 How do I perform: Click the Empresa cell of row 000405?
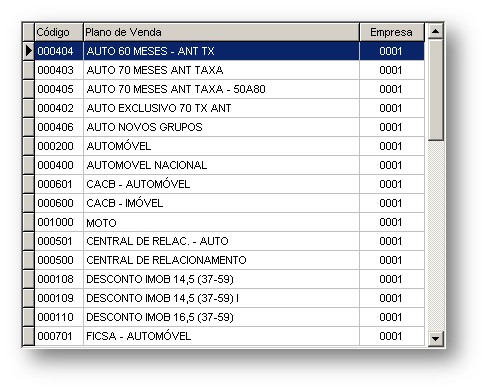pyautogui.click(x=392, y=89)
